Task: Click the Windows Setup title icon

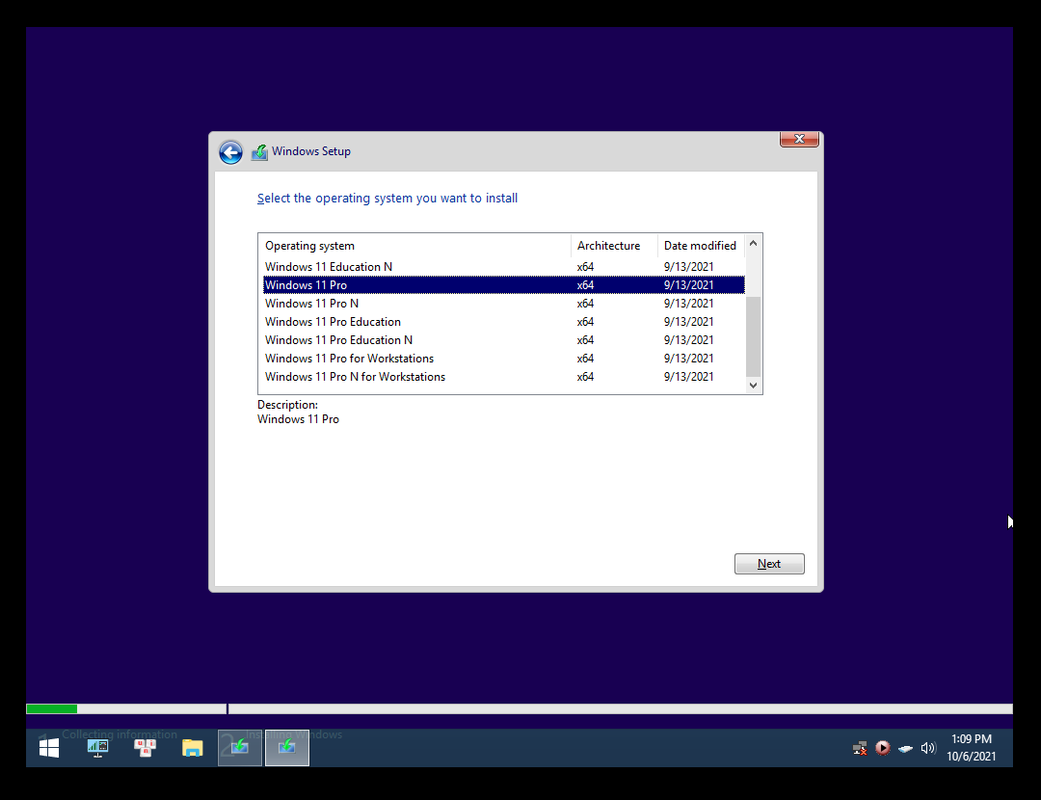Action: point(260,152)
